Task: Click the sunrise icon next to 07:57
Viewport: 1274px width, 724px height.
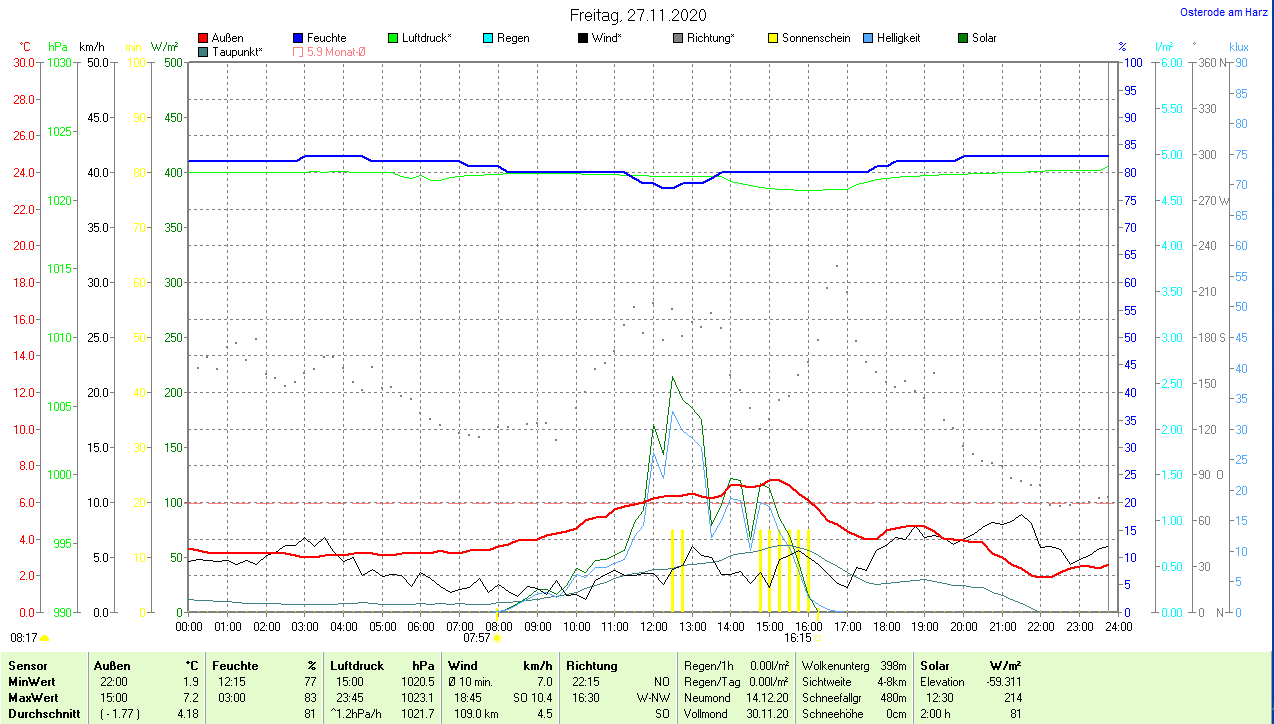Action: (x=497, y=637)
